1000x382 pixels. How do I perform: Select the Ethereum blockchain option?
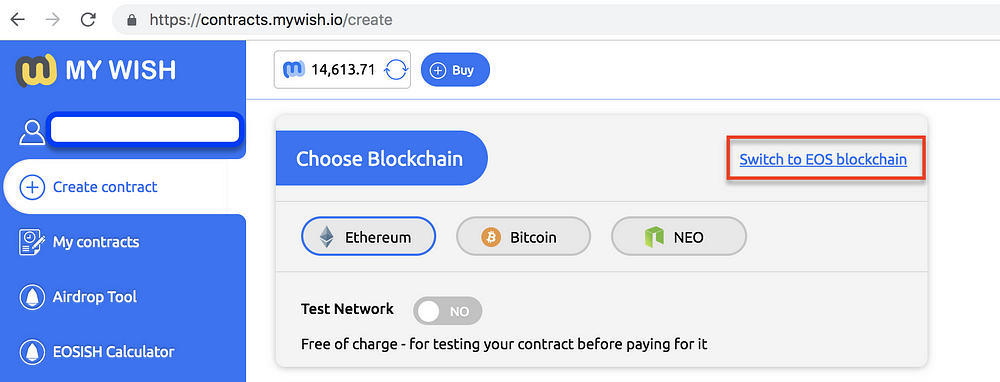click(x=368, y=237)
